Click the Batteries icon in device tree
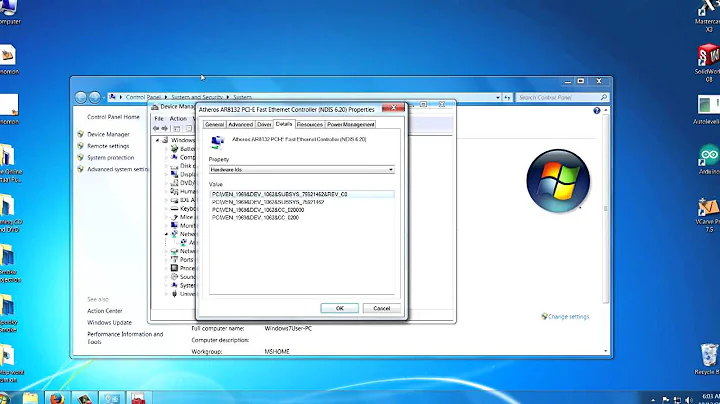 [174, 149]
